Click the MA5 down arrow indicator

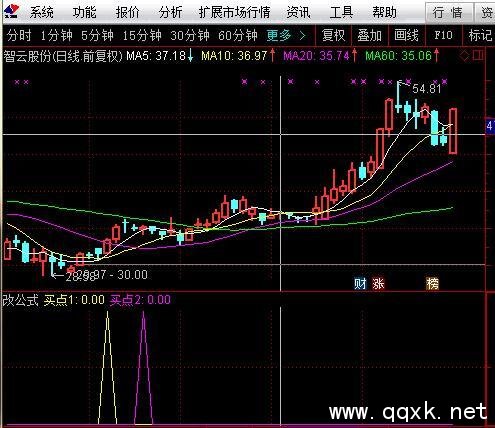190,55
